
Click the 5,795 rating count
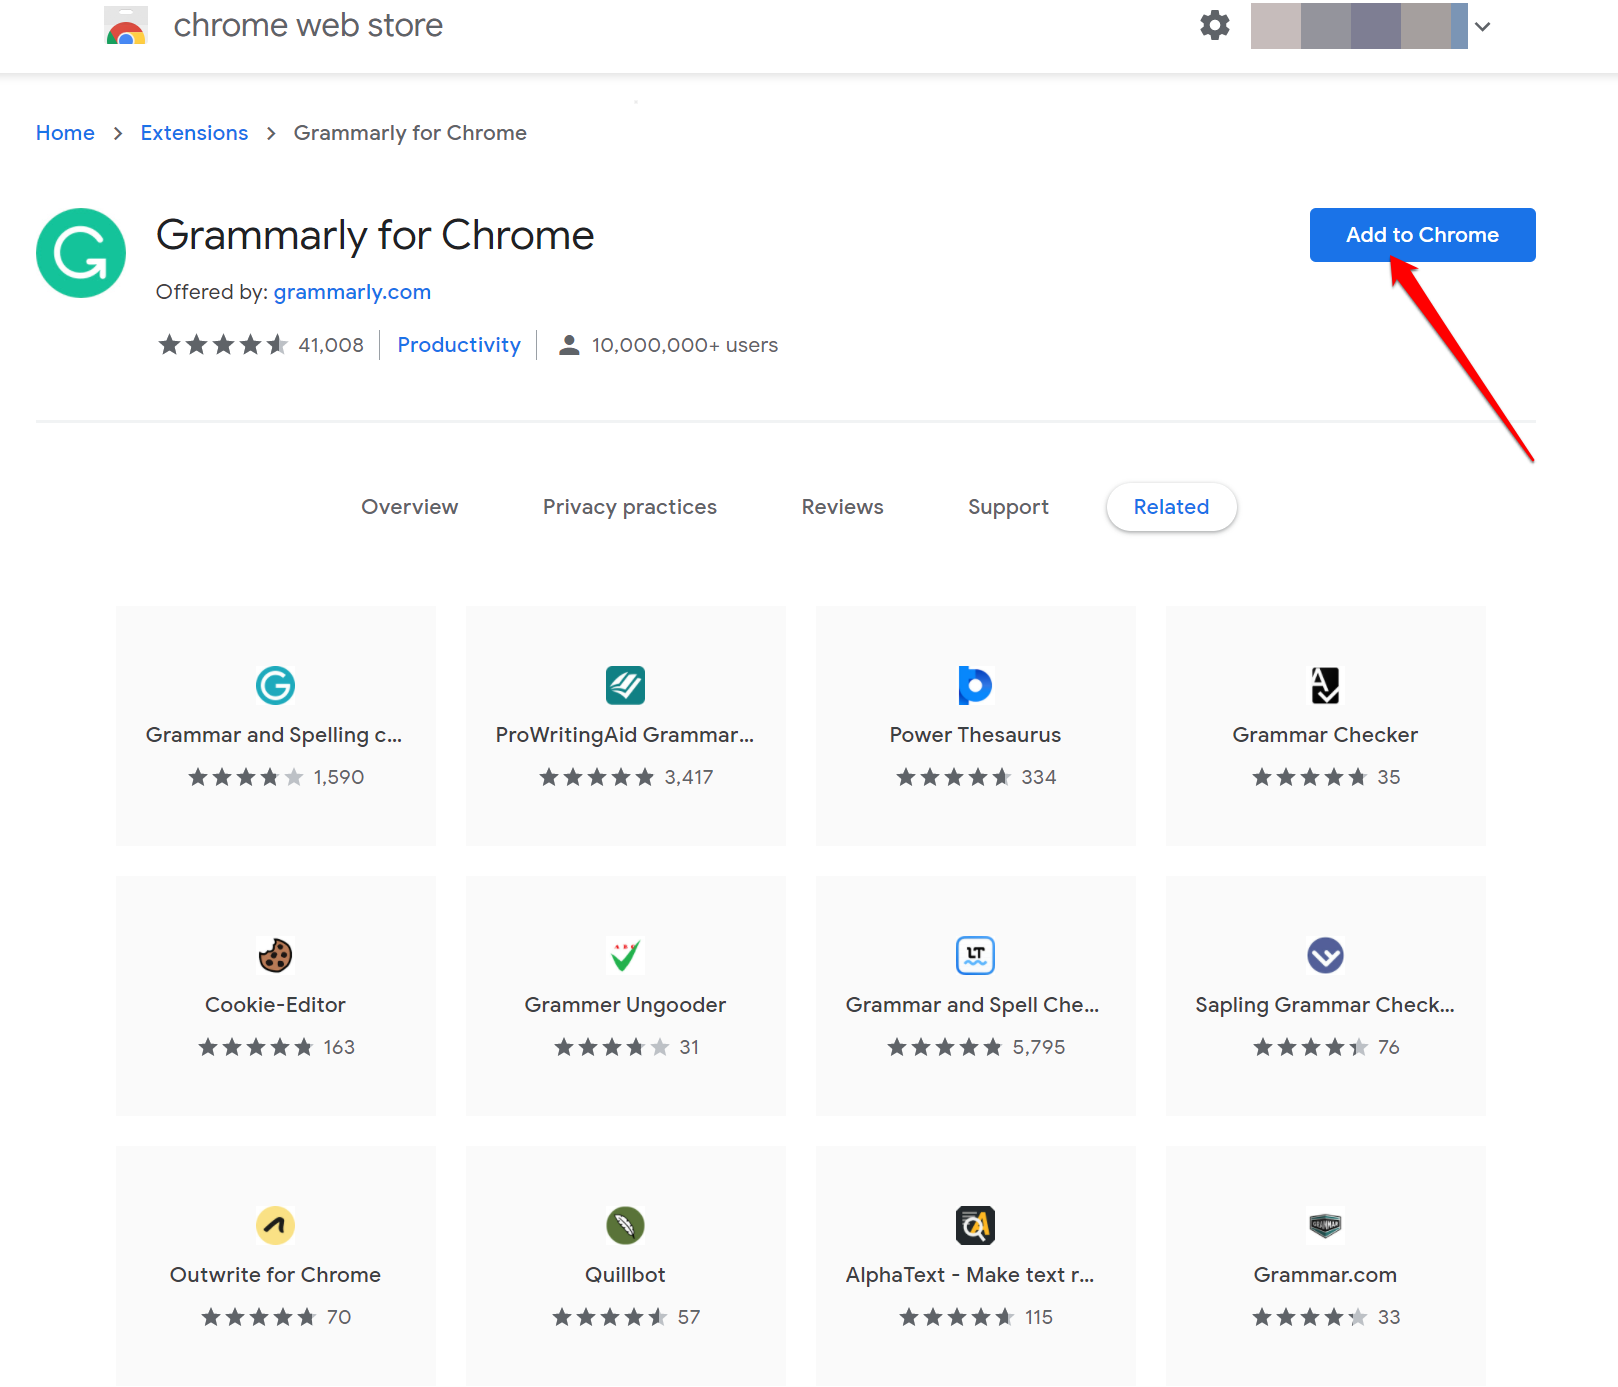click(1039, 1047)
